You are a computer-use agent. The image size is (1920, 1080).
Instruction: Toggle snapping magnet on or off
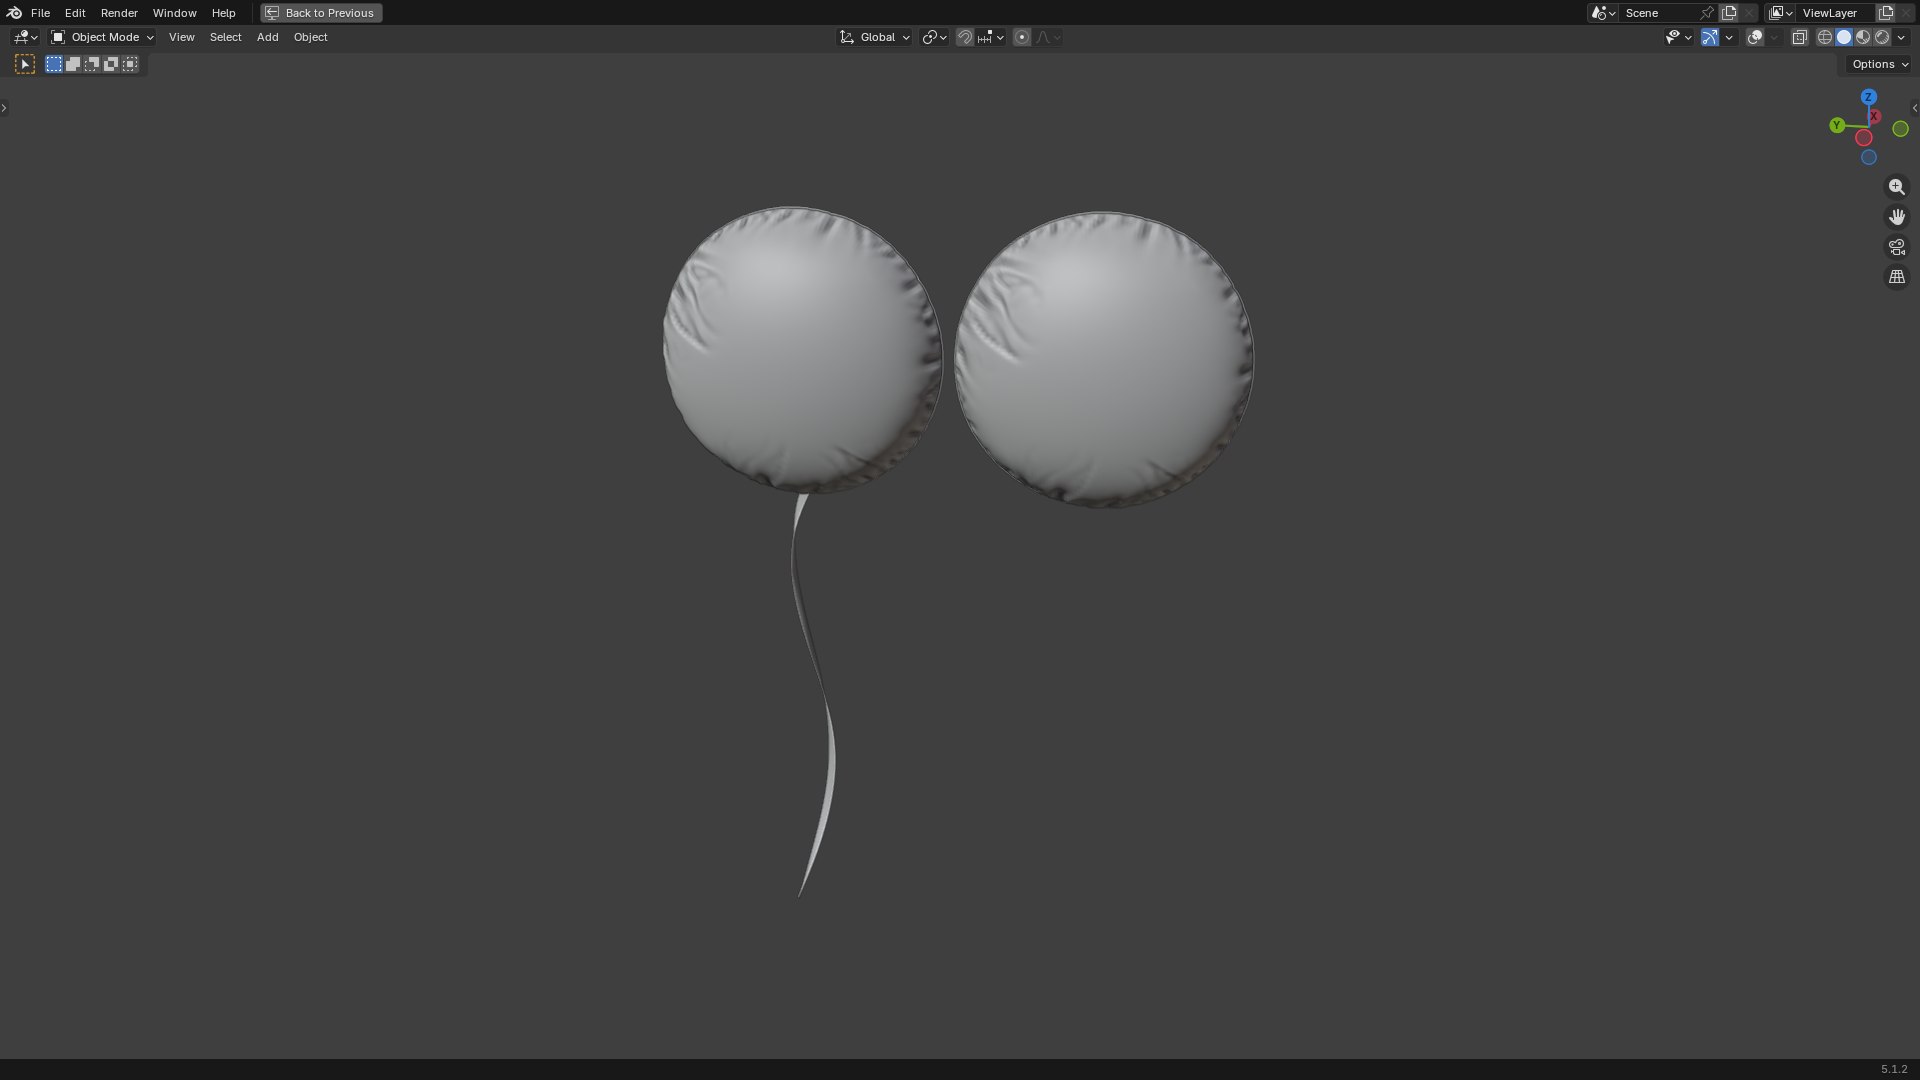click(965, 37)
